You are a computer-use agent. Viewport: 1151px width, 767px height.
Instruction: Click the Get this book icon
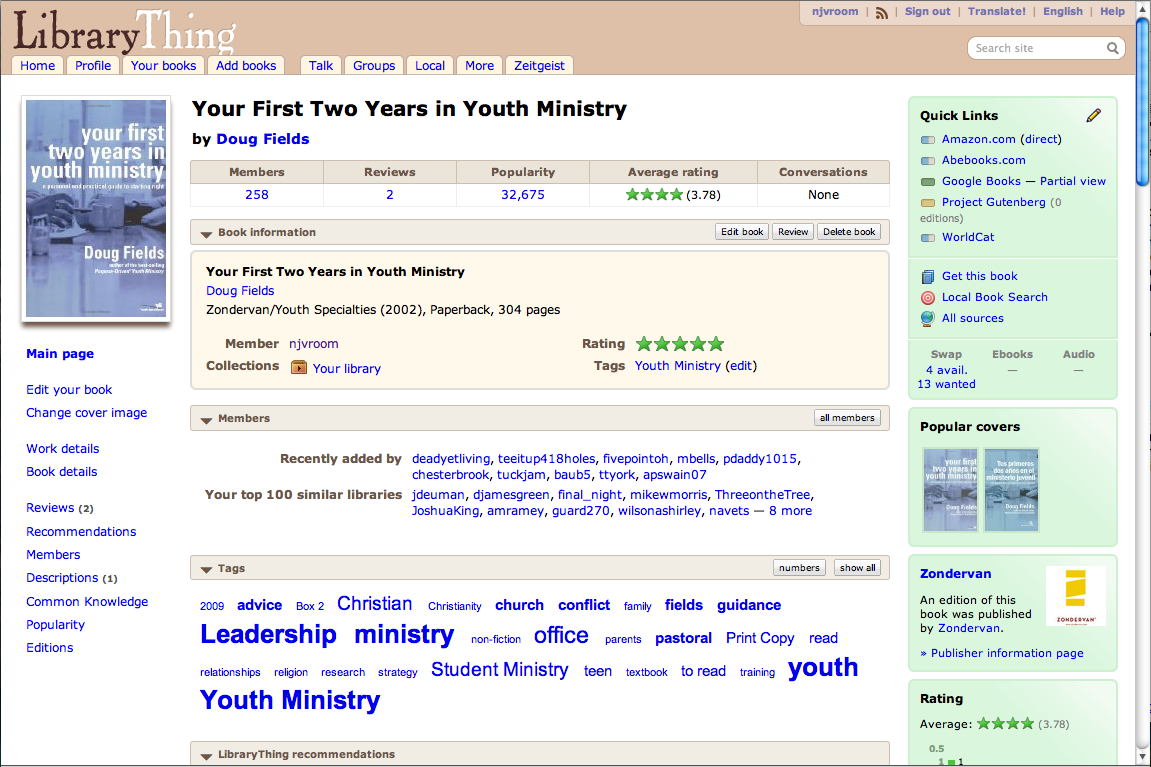(927, 276)
